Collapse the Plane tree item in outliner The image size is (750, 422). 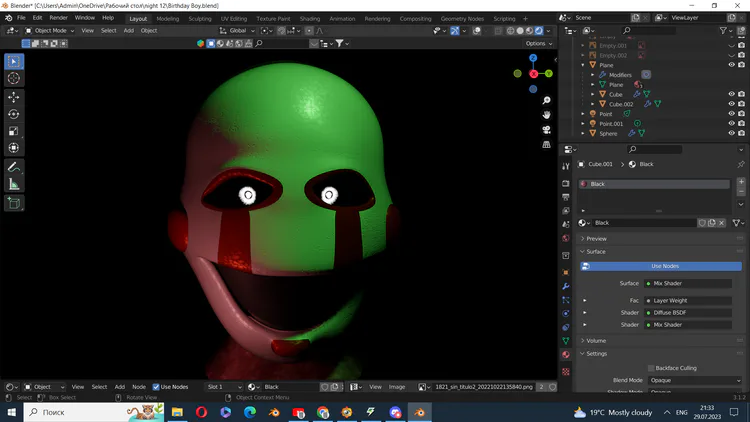[x=583, y=65]
